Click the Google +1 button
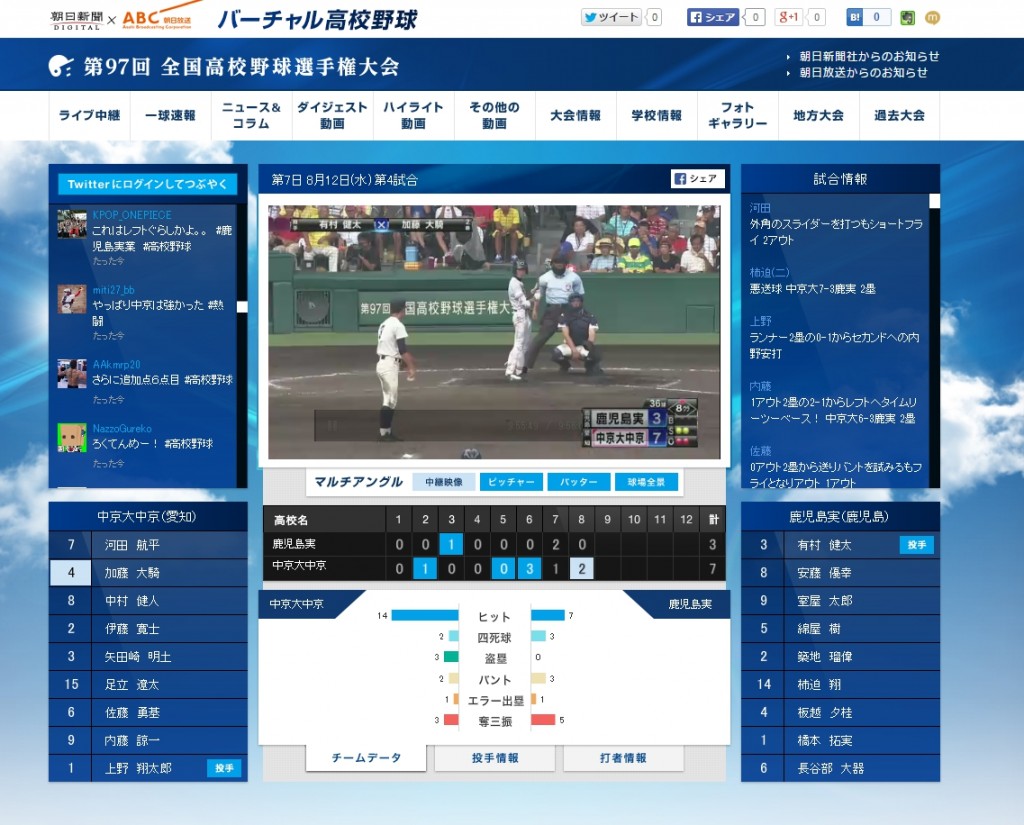Screen dimensions: 1024x825 (789, 17)
